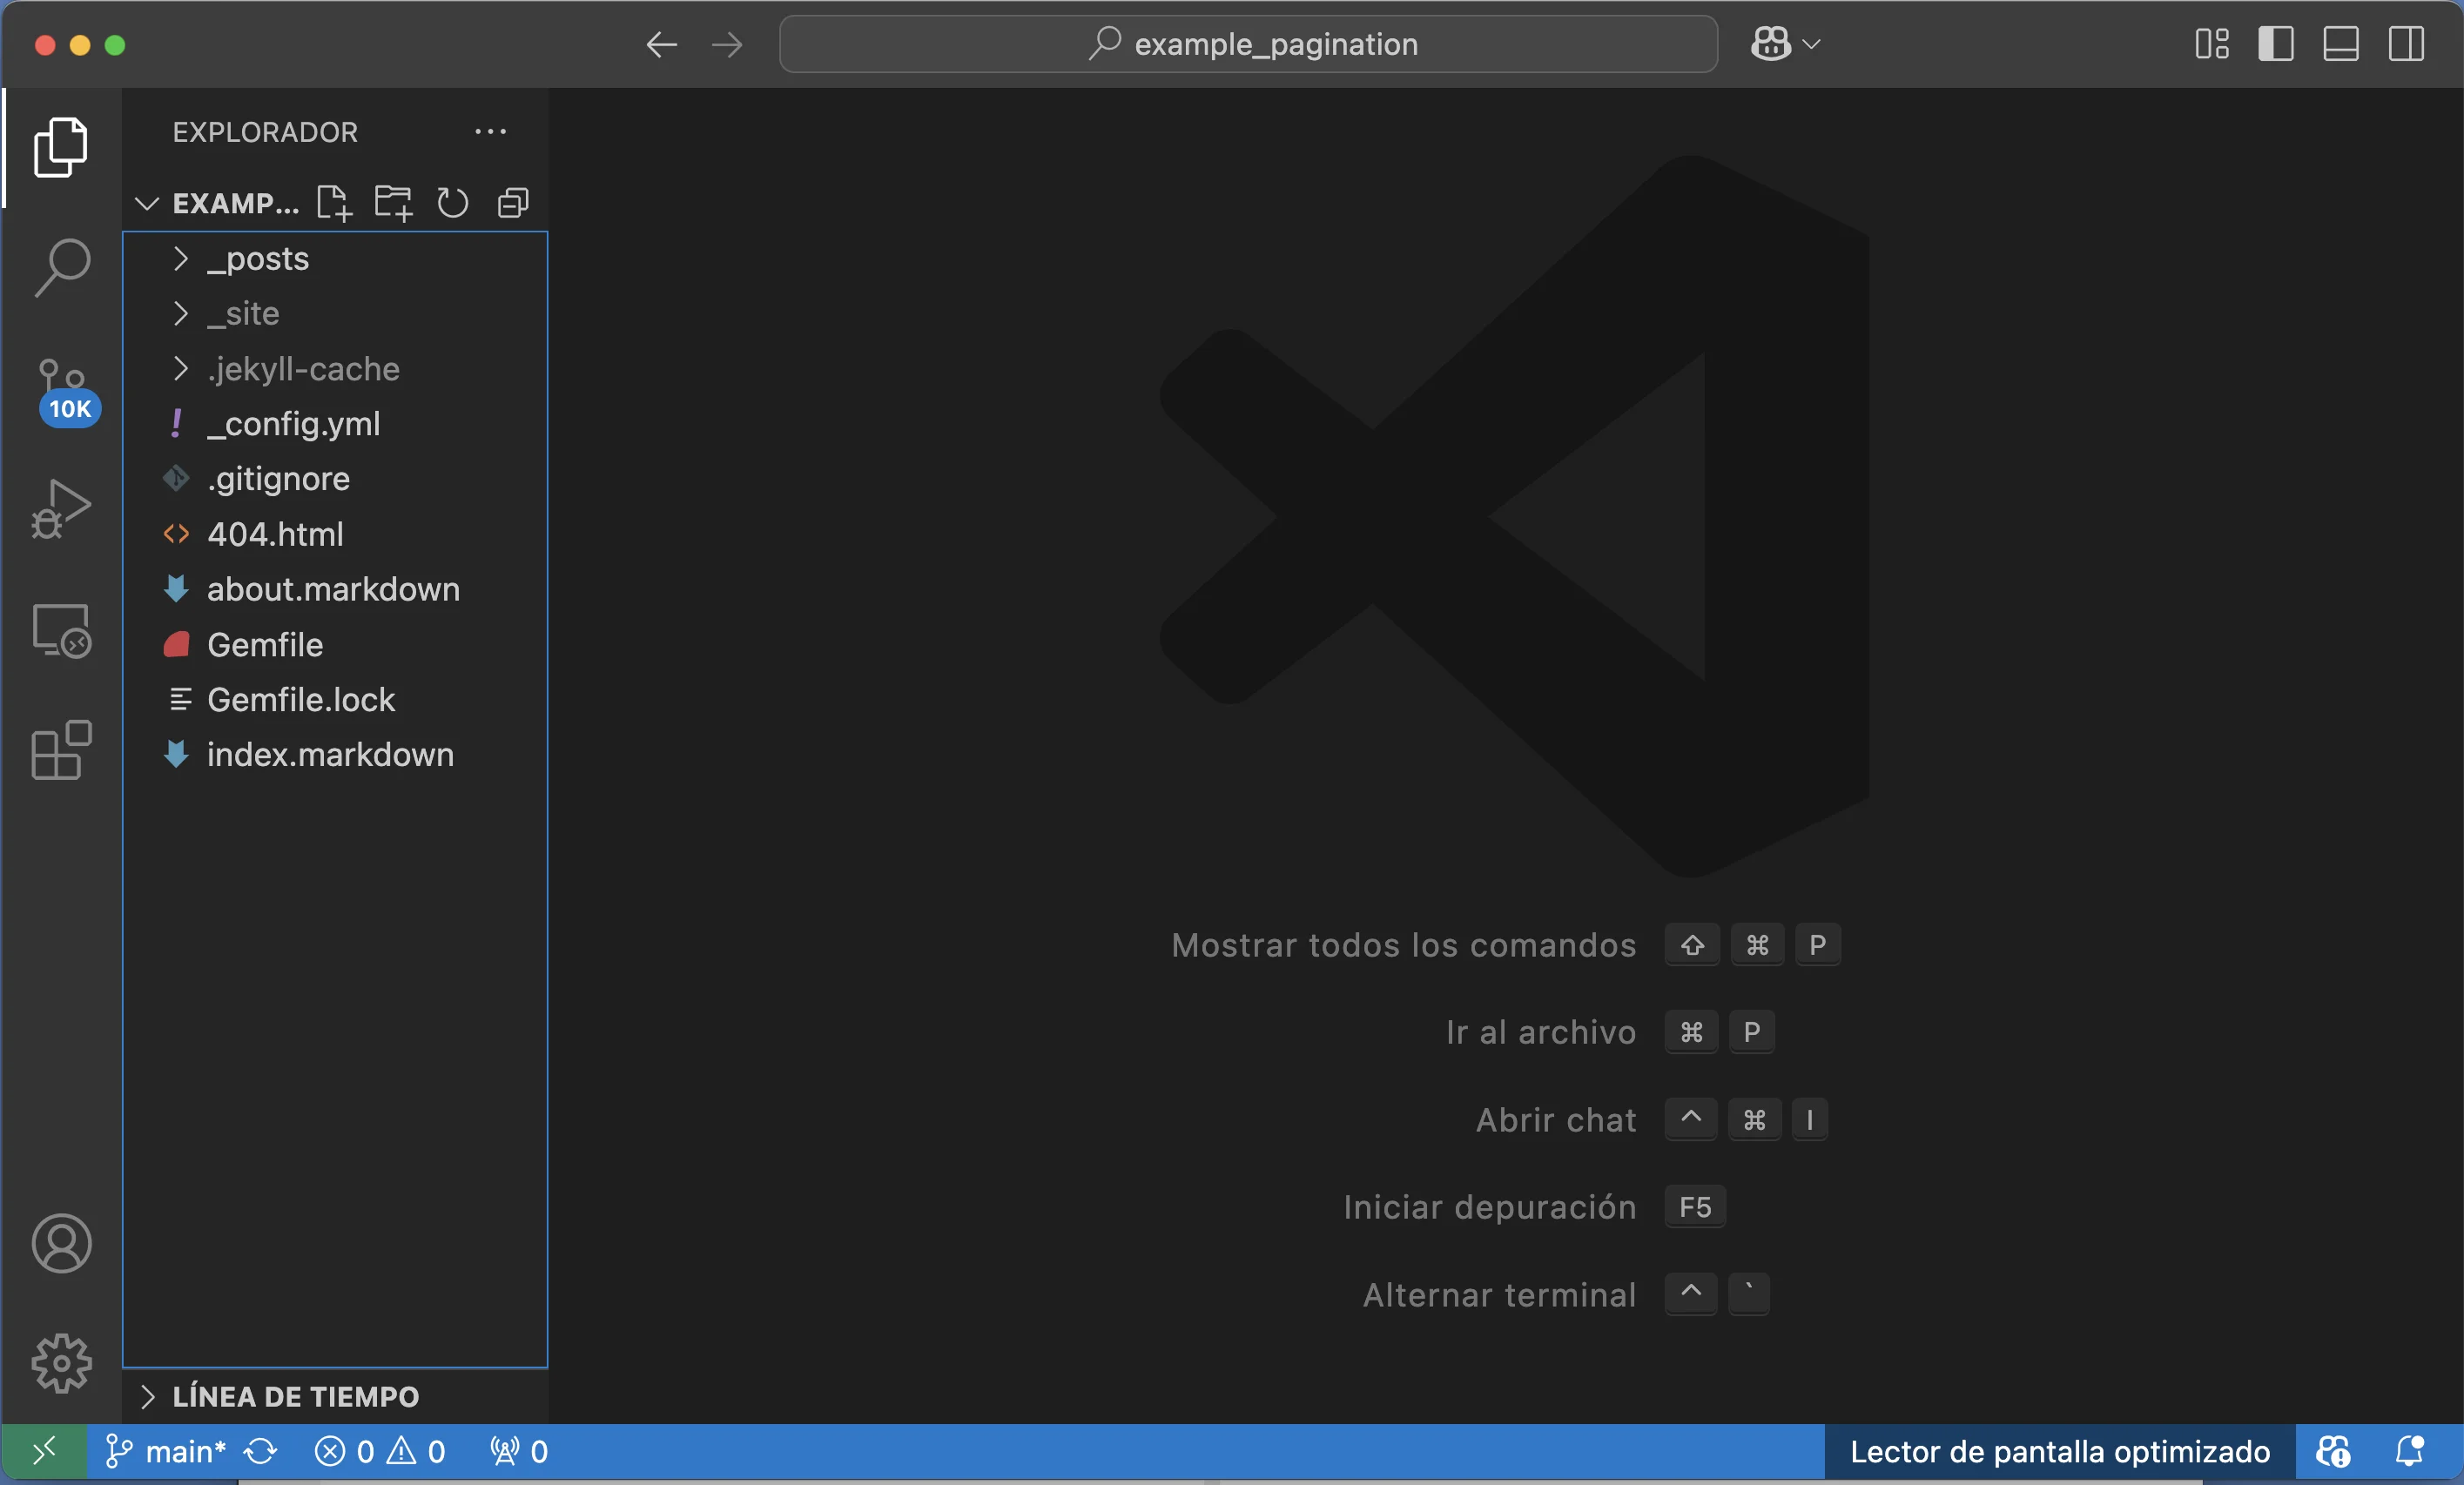Click the Alternar terminal label
The image size is (2464, 1485).
click(1500, 1295)
